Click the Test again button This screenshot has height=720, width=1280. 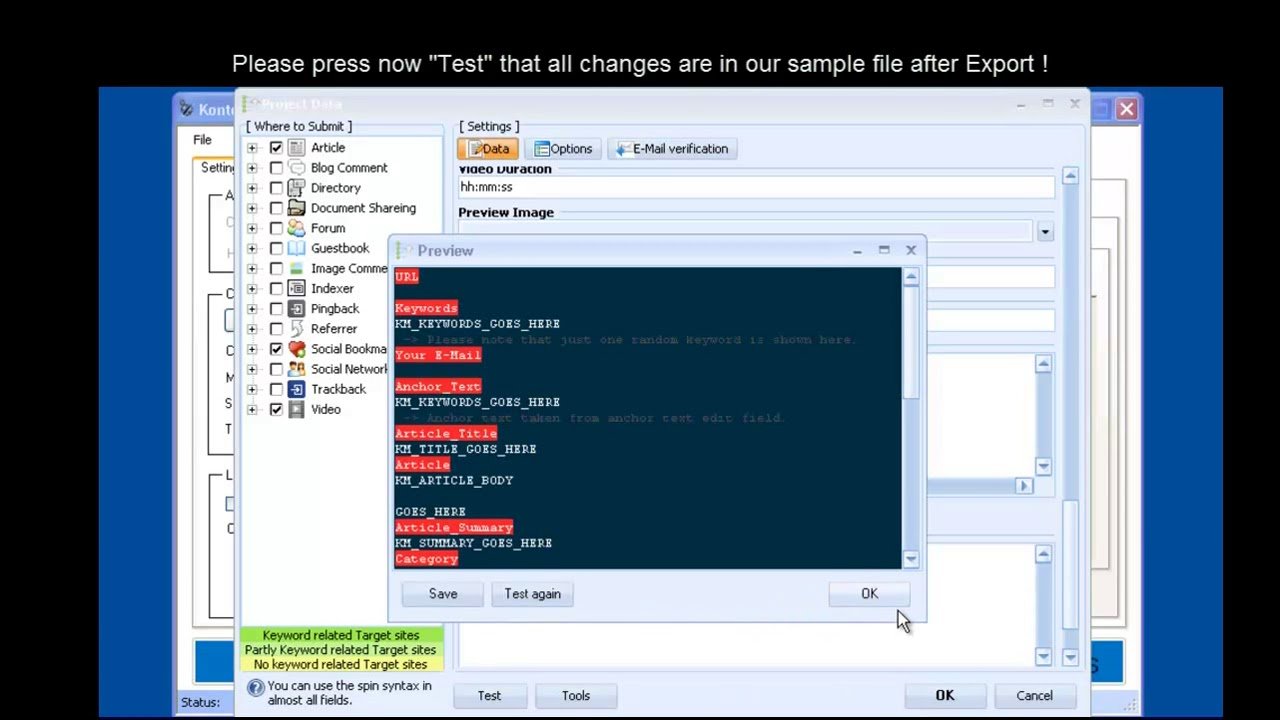[x=532, y=594]
